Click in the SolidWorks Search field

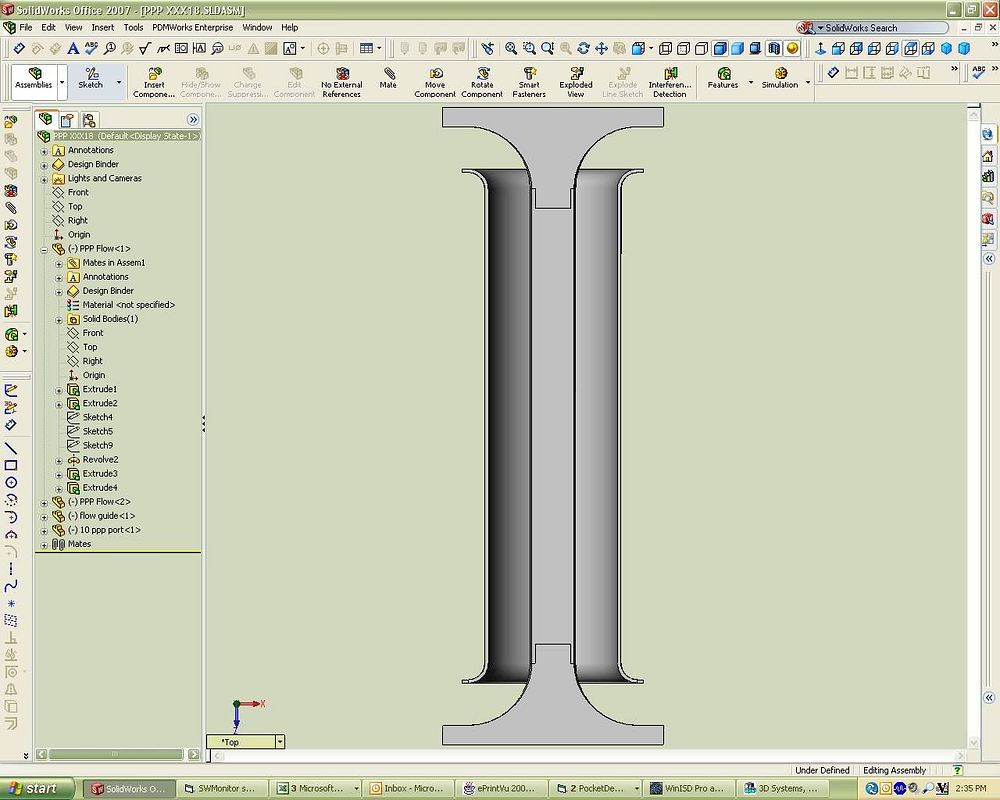click(x=886, y=27)
